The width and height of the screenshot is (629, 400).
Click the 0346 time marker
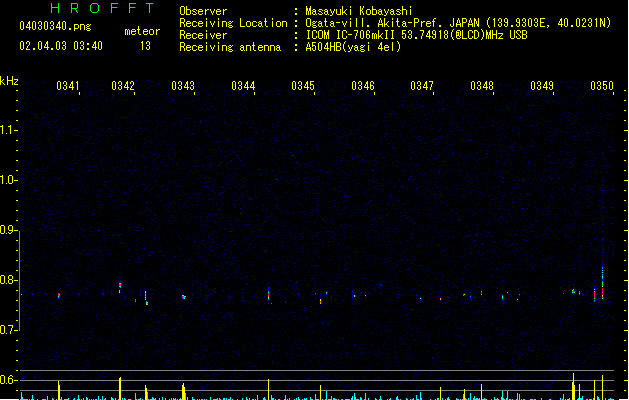(363, 86)
